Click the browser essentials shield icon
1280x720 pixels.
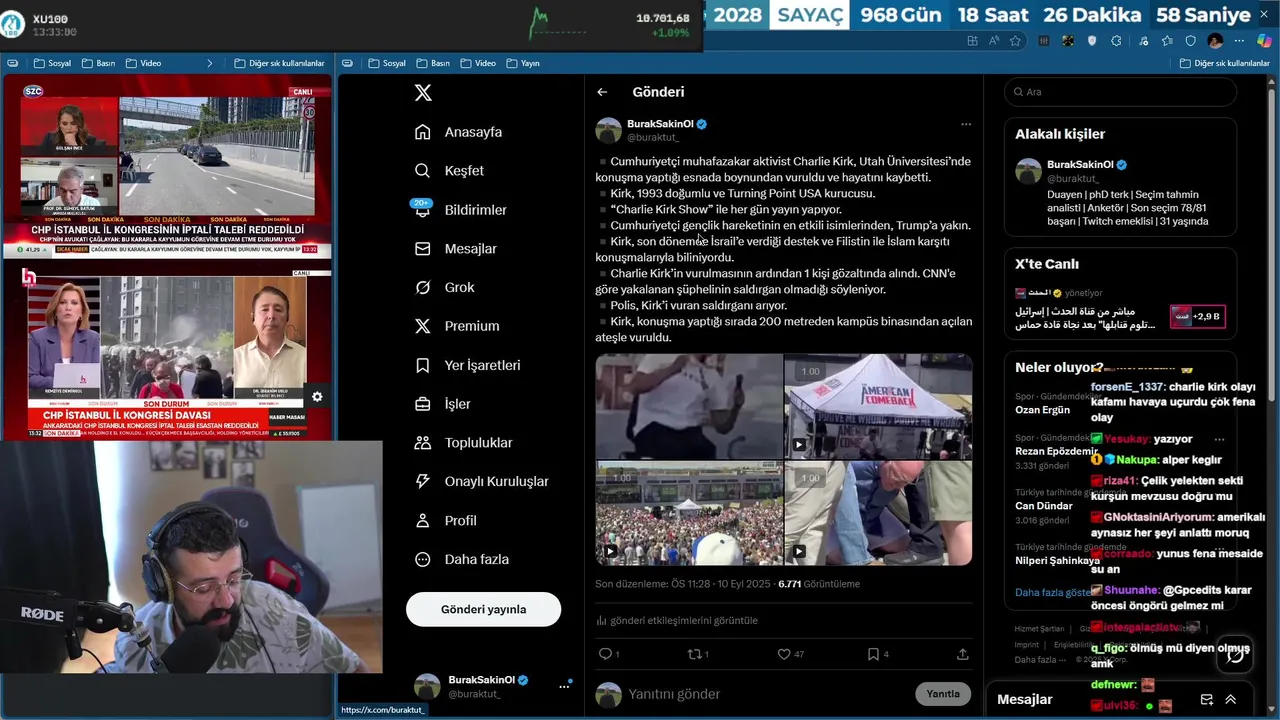tap(1190, 41)
